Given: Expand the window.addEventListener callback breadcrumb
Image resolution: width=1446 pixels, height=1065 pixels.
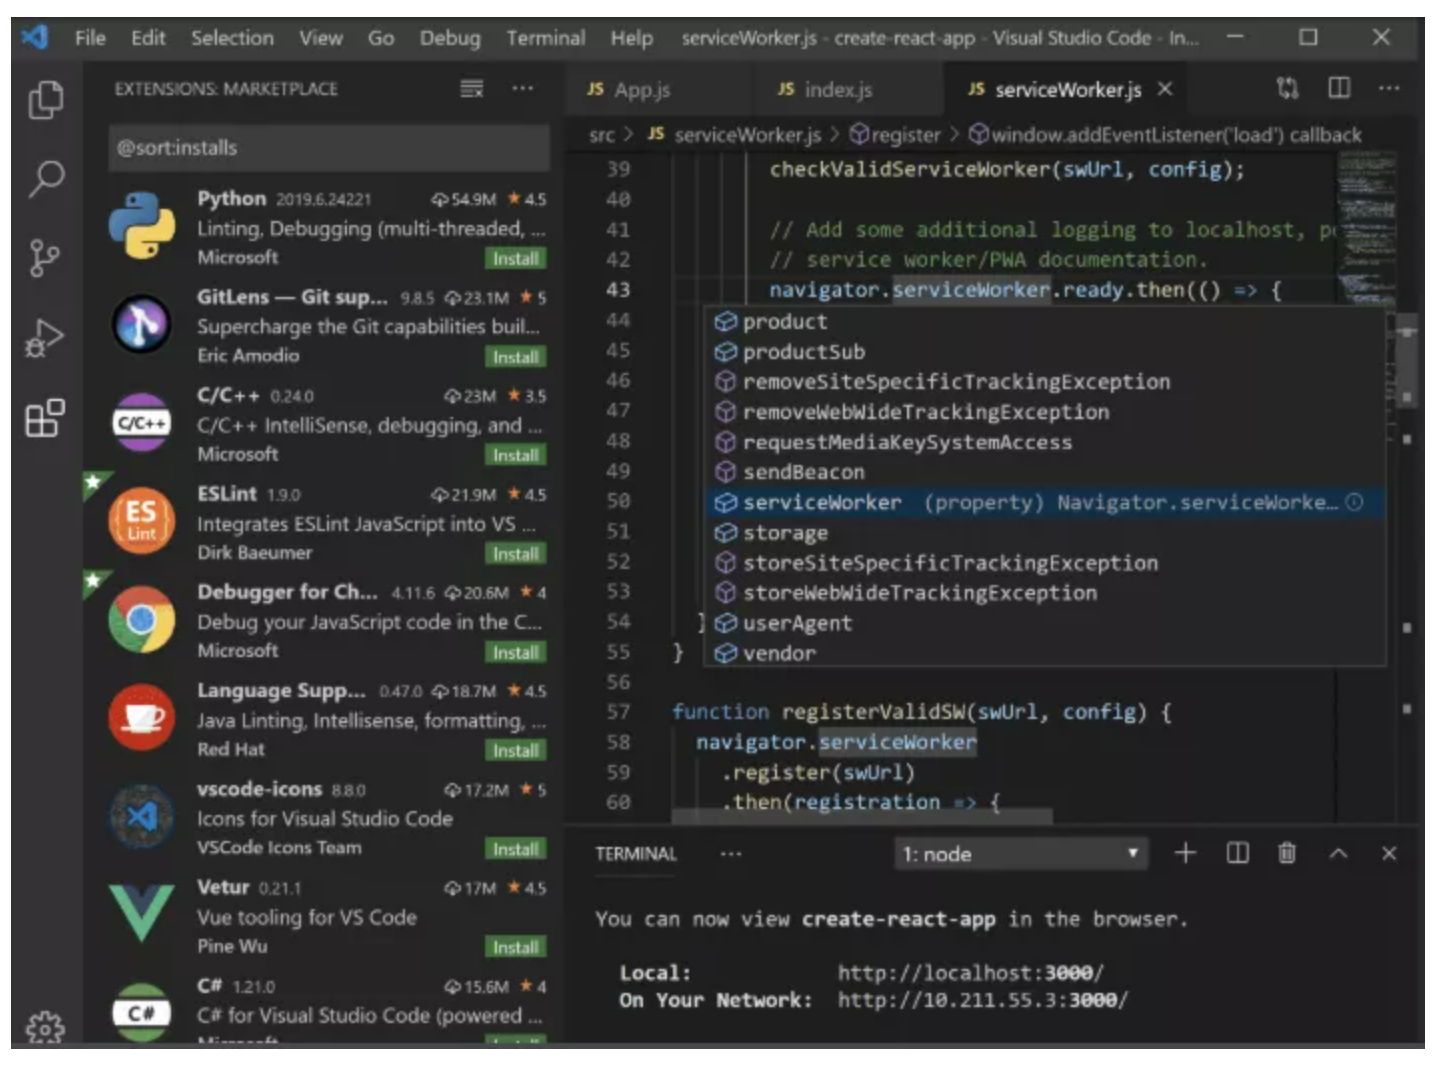Looking at the screenshot, I should pyautogui.click(x=1165, y=135).
